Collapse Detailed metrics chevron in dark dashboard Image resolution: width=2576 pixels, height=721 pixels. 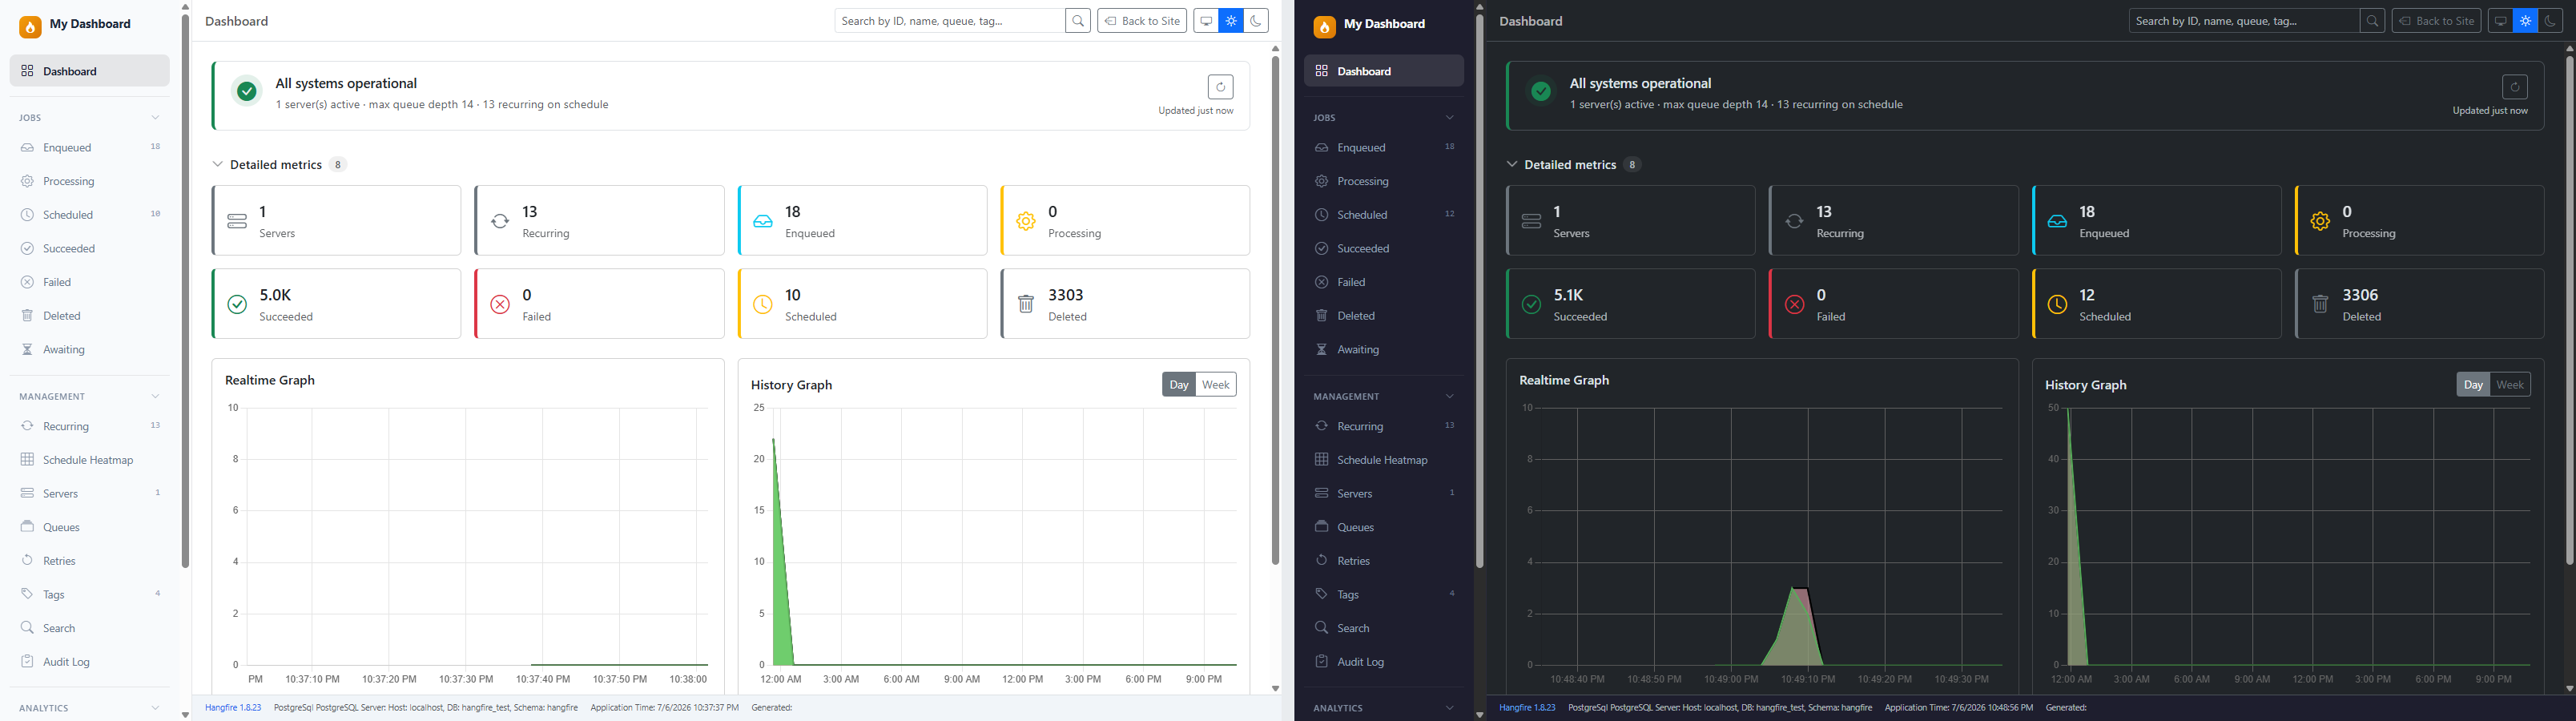1512,165
